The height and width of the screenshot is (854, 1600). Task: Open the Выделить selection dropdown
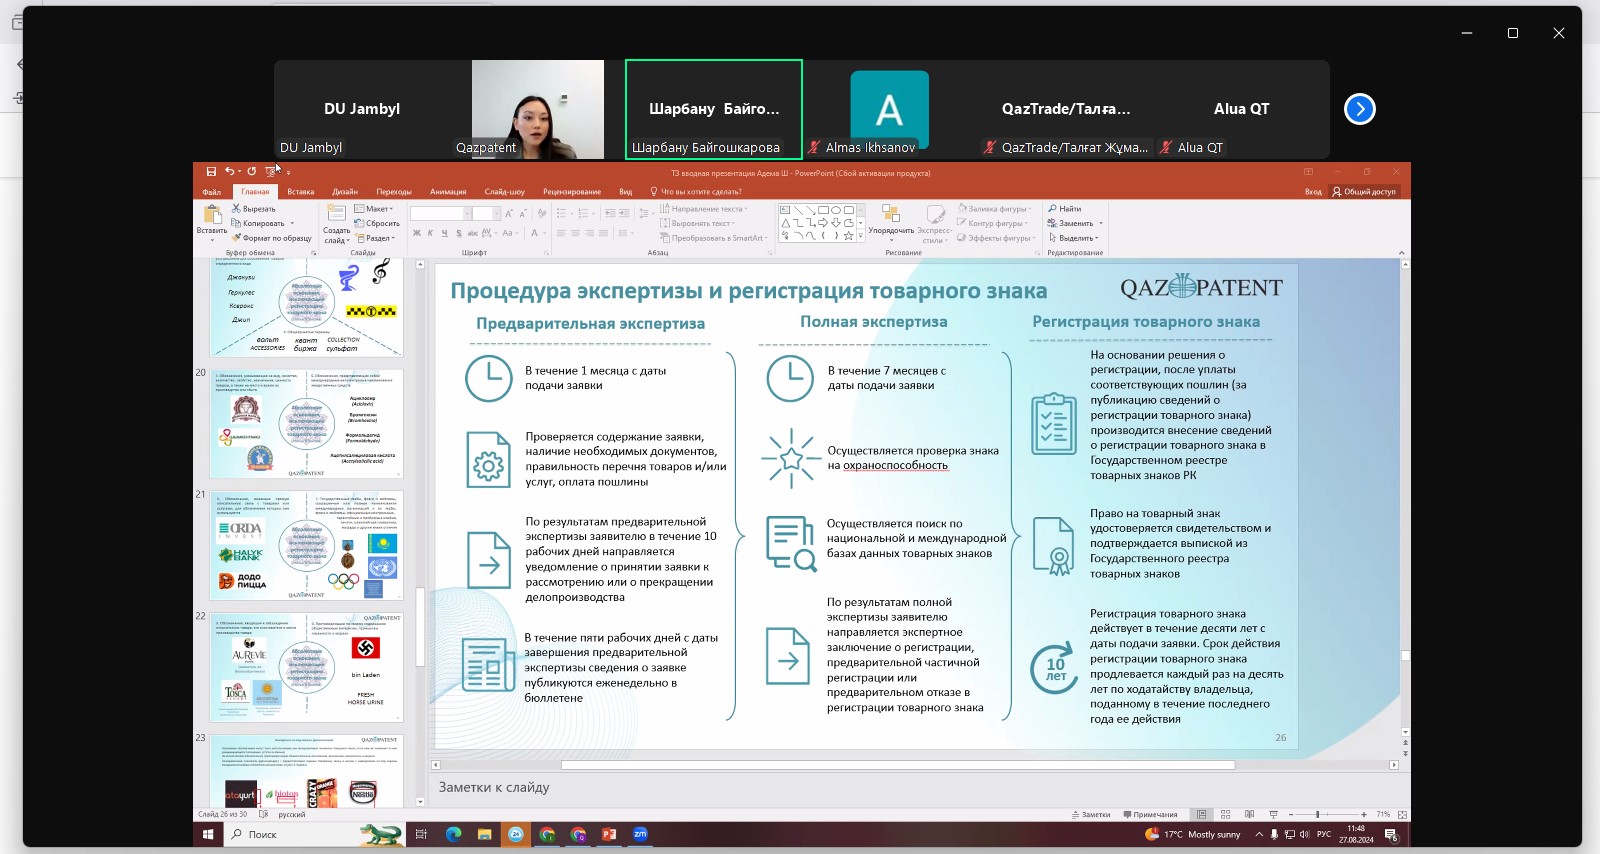(x=1073, y=238)
